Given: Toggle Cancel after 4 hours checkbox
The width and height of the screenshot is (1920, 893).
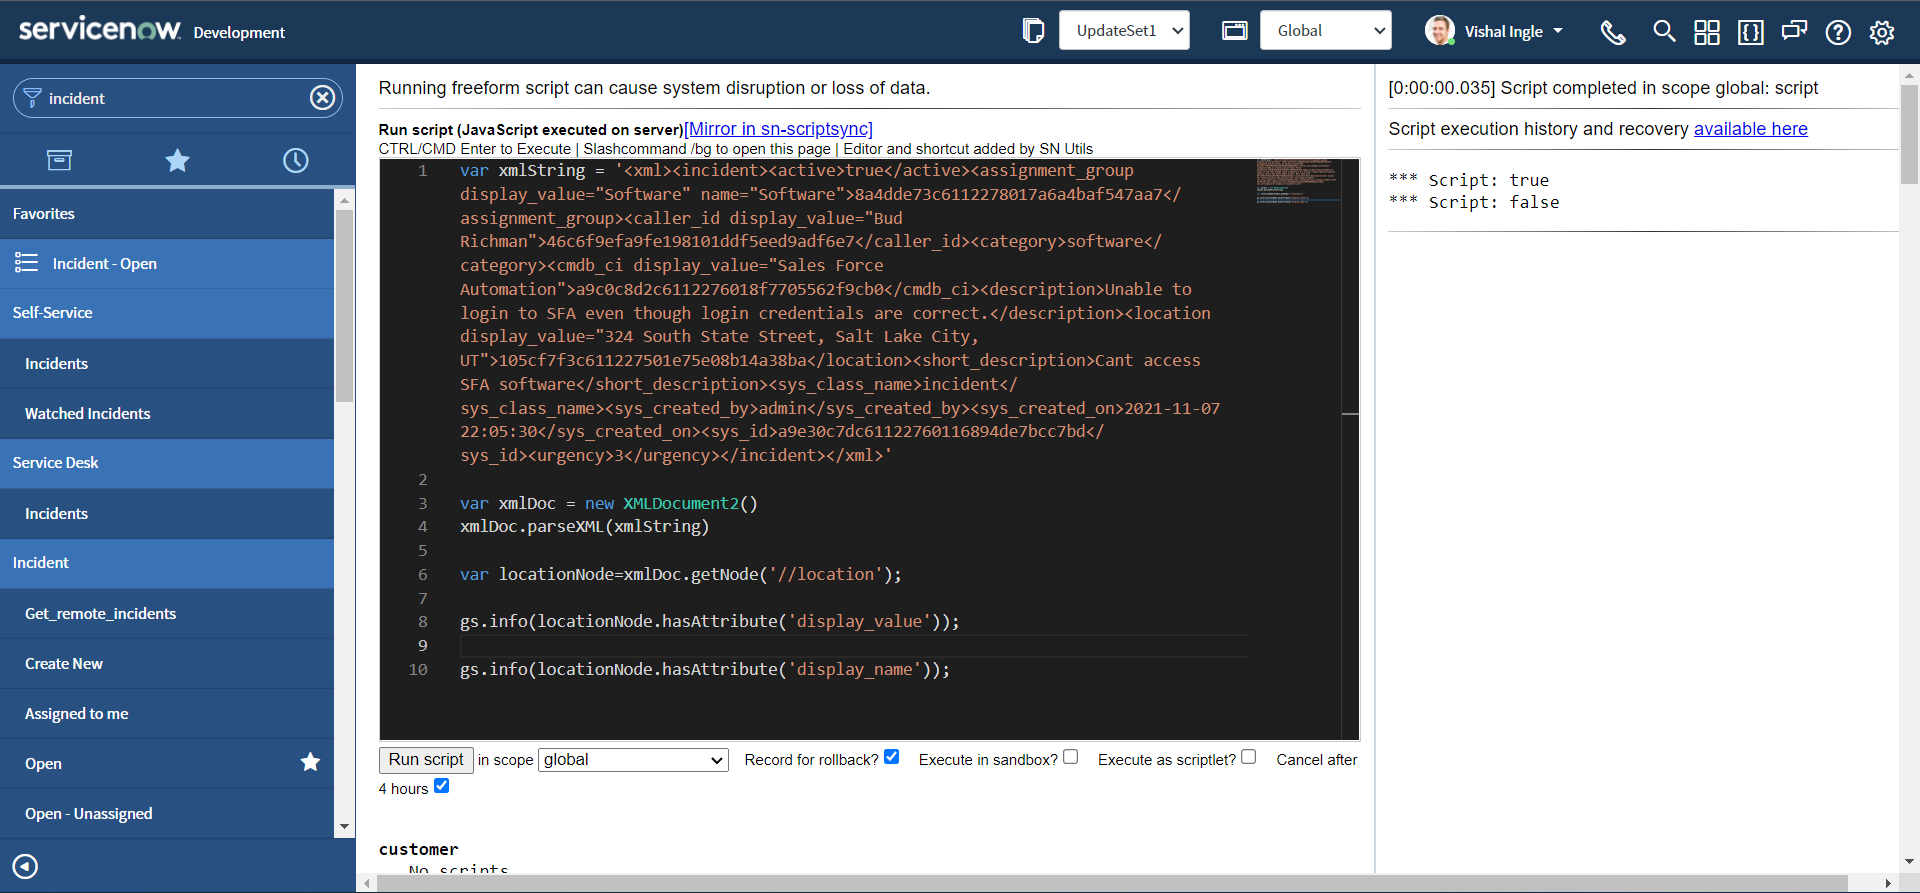Looking at the screenshot, I should [442, 786].
